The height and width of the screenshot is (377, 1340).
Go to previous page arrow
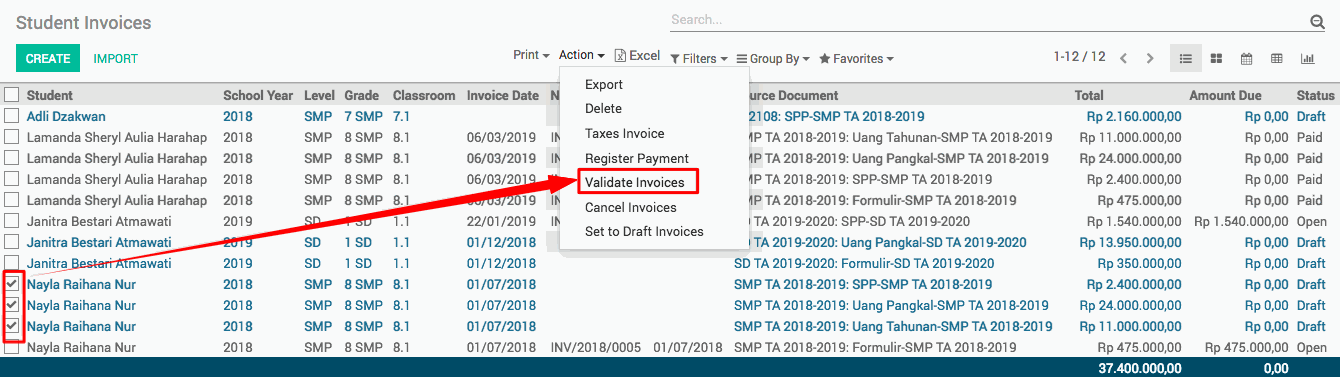[1124, 58]
